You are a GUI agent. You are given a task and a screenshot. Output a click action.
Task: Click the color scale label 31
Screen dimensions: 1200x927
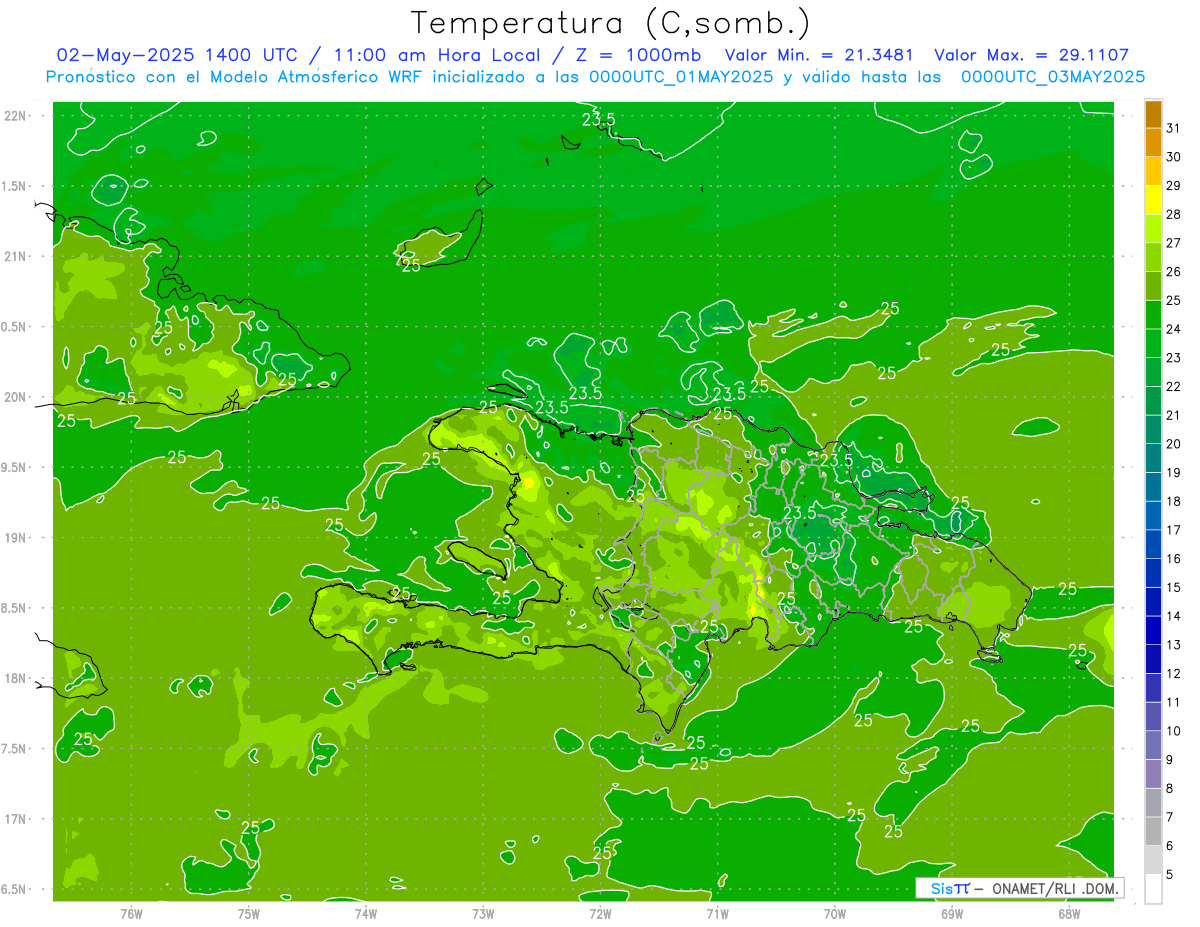point(1174,128)
